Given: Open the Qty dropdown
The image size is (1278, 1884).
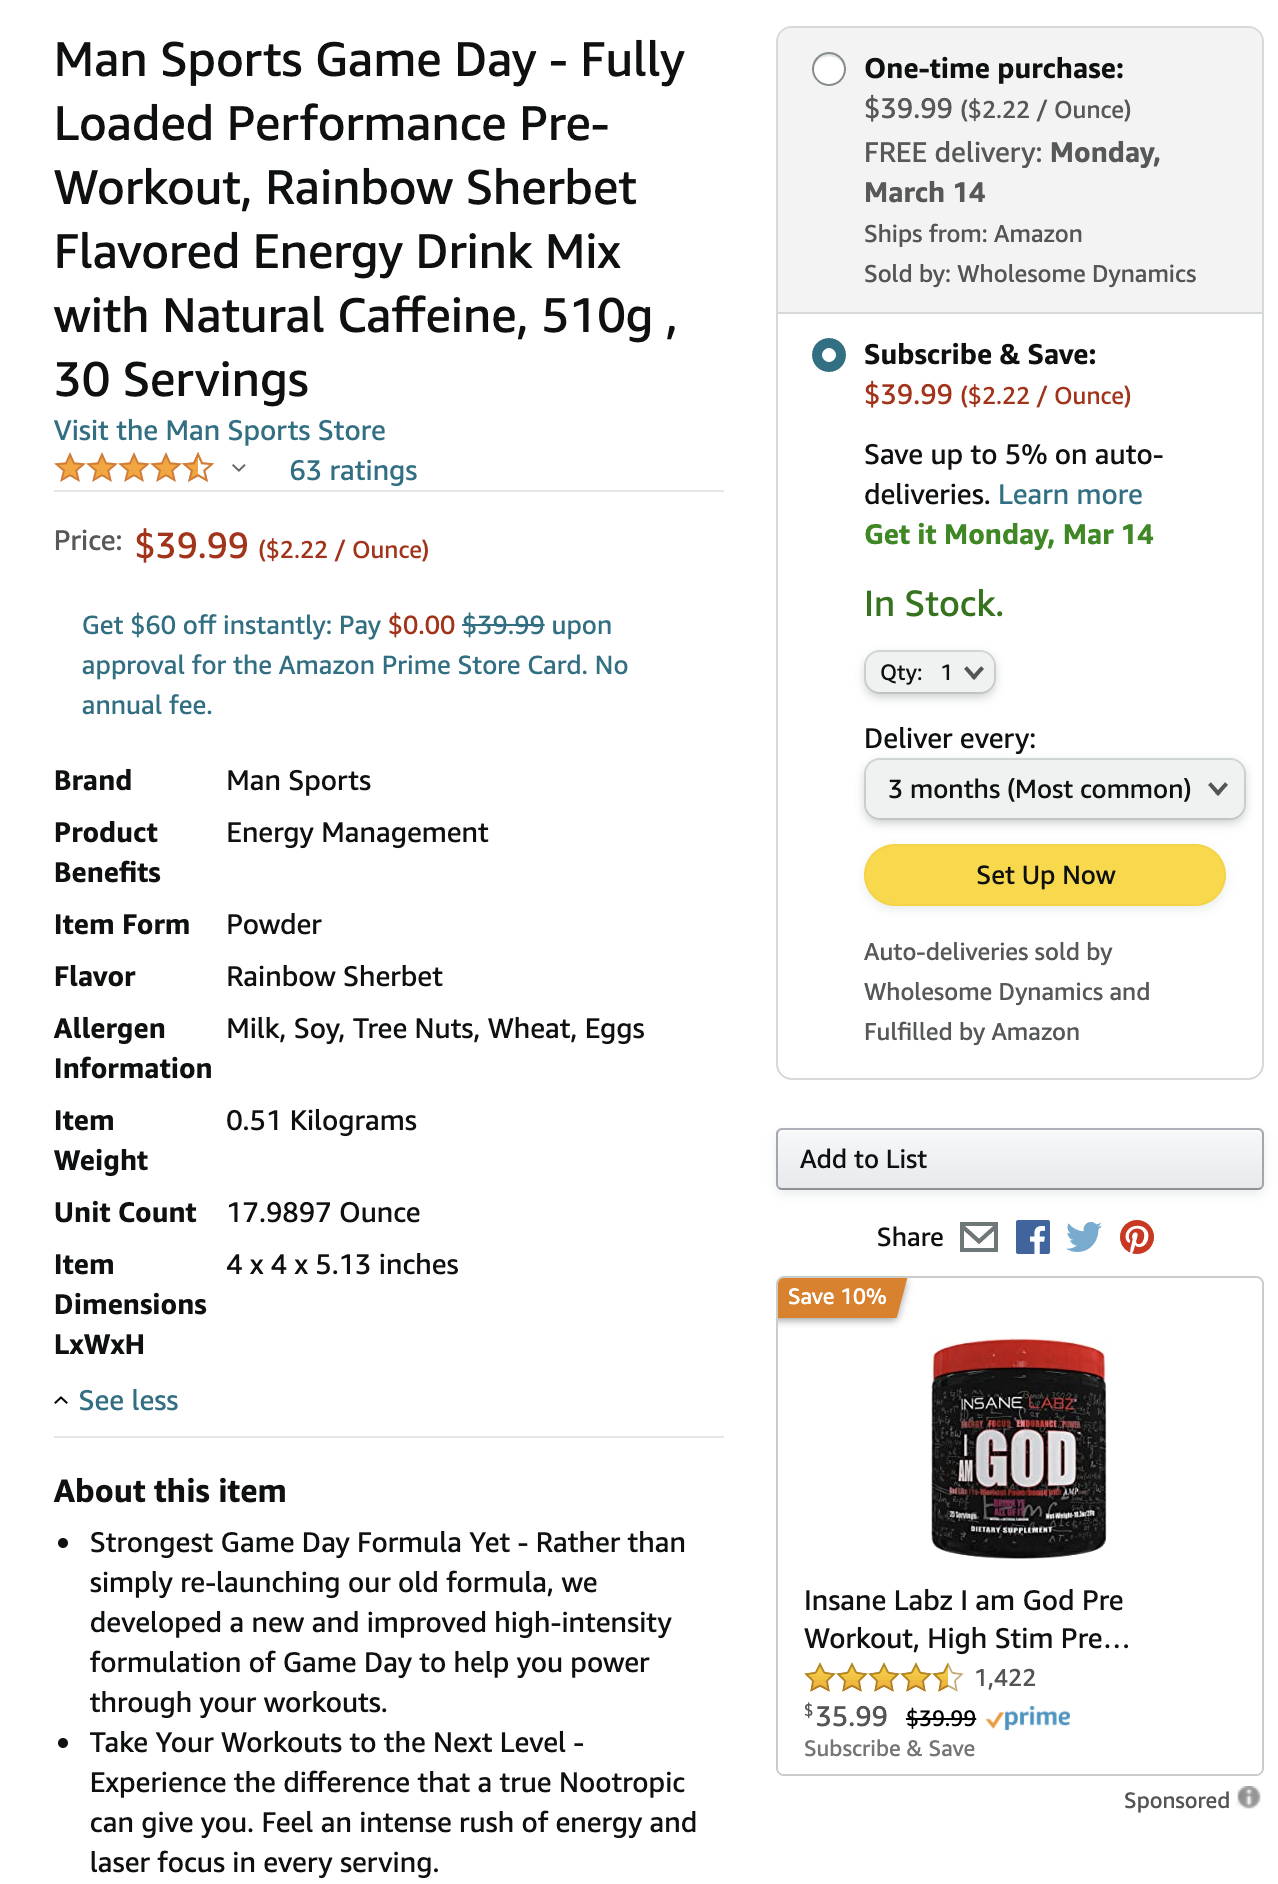Looking at the screenshot, I should (929, 672).
